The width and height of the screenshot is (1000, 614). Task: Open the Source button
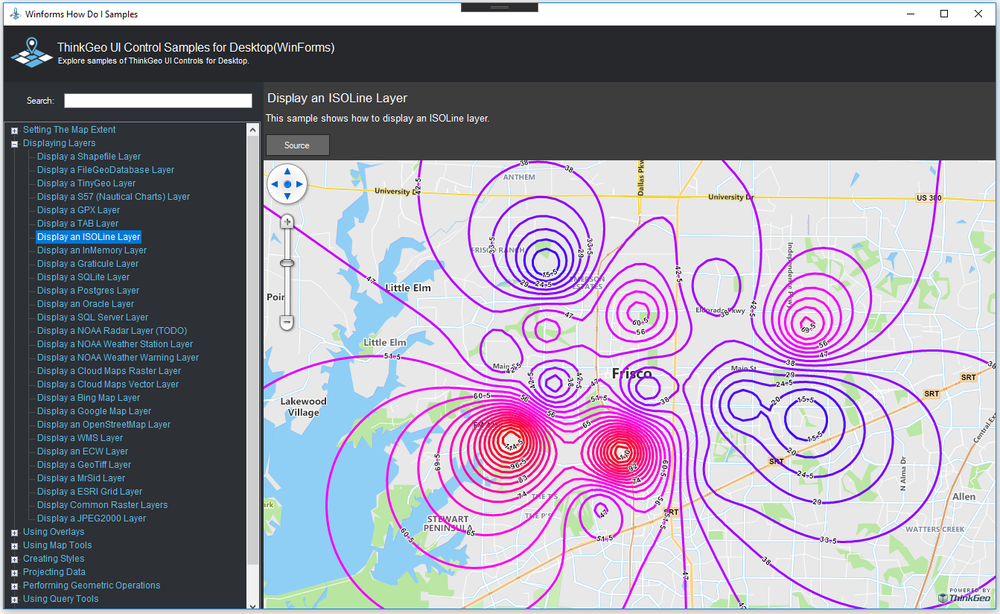click(297, 145)
